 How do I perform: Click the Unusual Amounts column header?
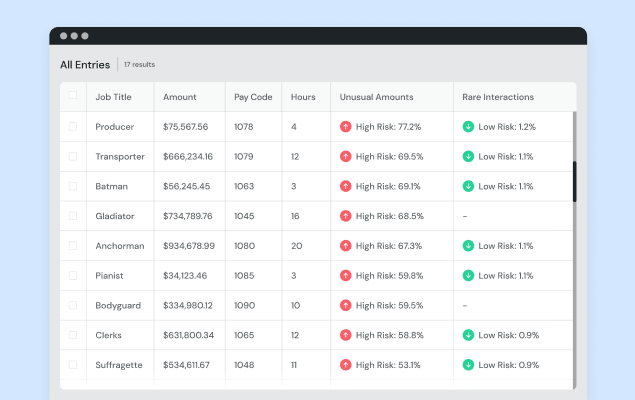click(x=376, y=97)
